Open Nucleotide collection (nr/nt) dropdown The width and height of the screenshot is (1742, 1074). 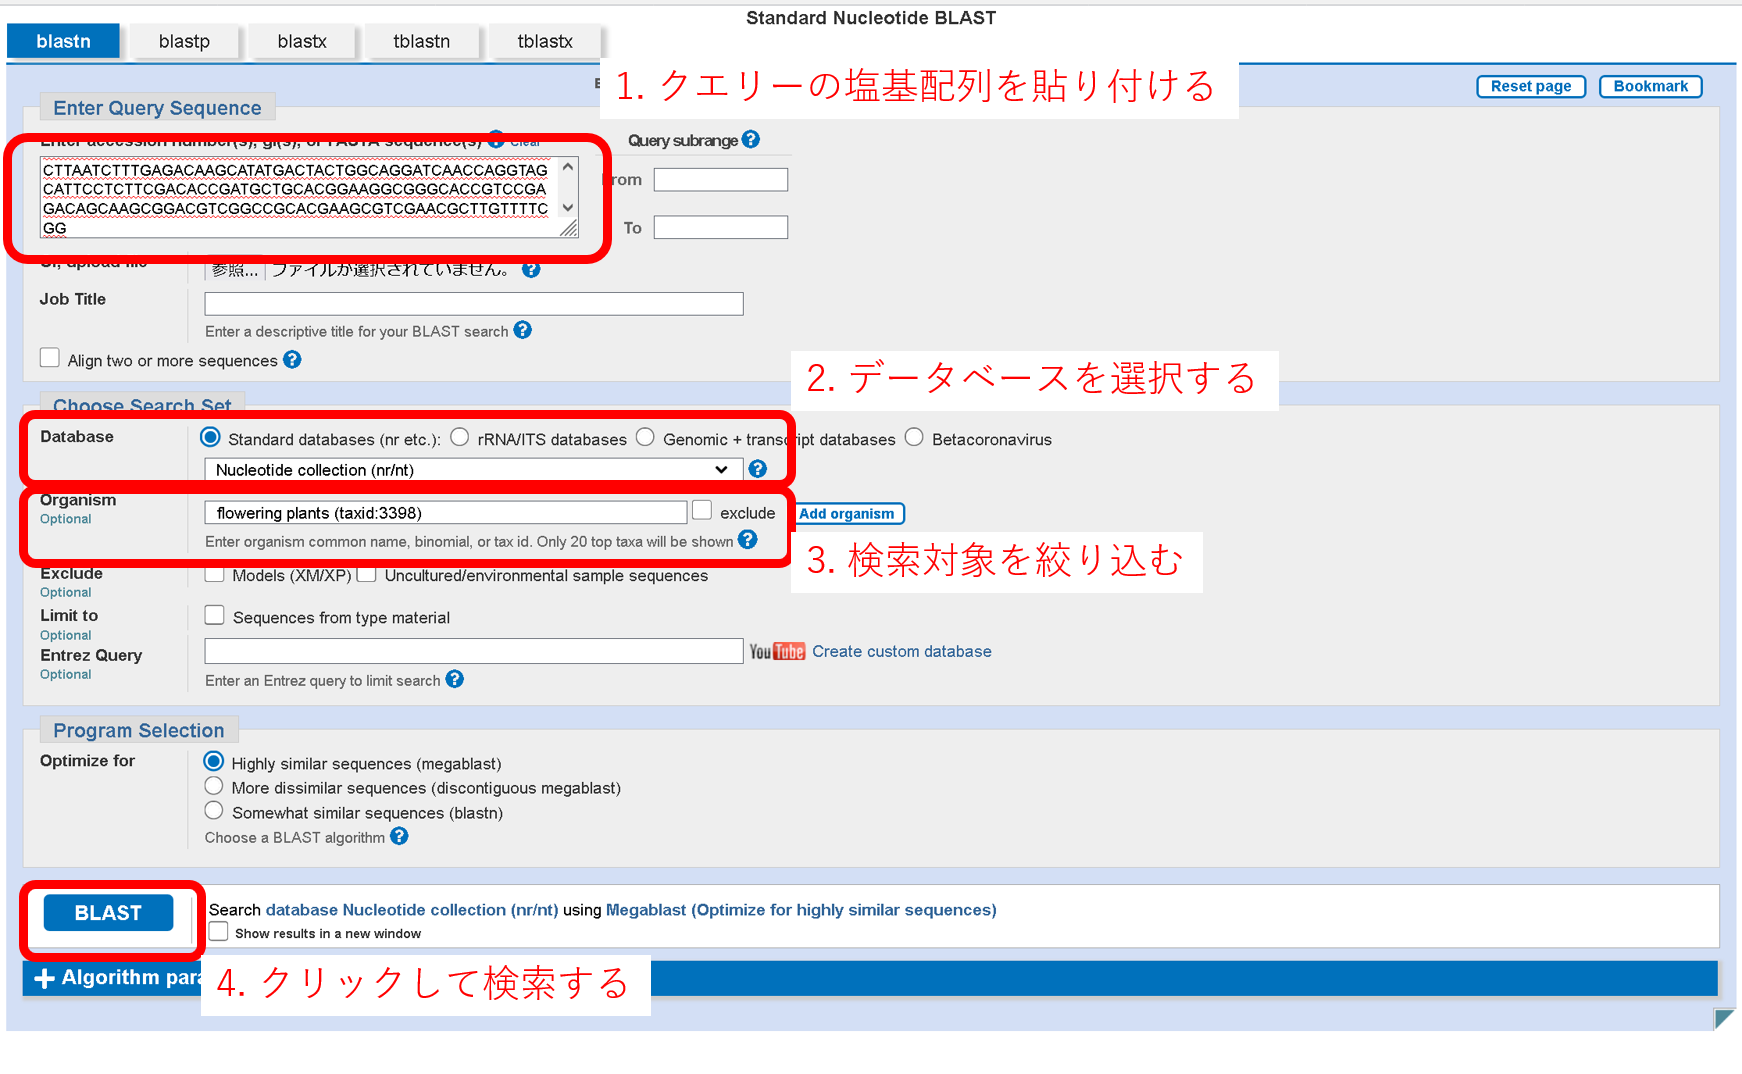[473, 470]
